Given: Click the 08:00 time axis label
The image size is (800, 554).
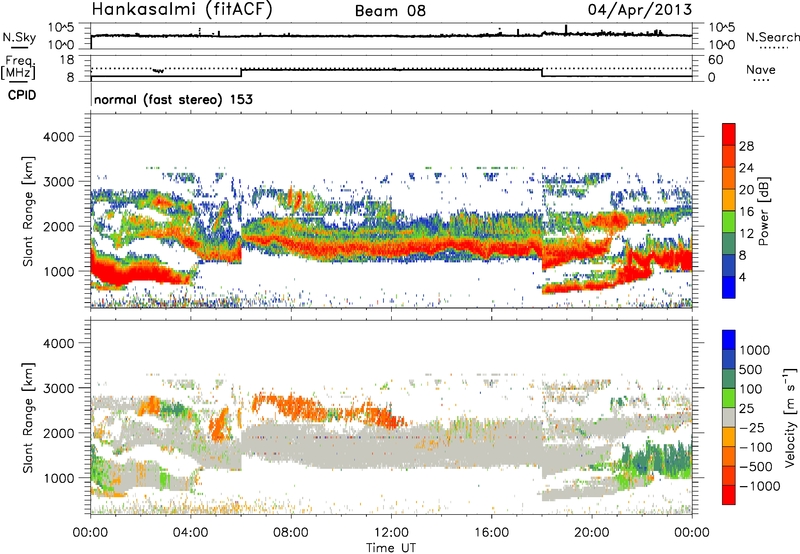Looking at the screenshot, I should click(x=291, y=533).
